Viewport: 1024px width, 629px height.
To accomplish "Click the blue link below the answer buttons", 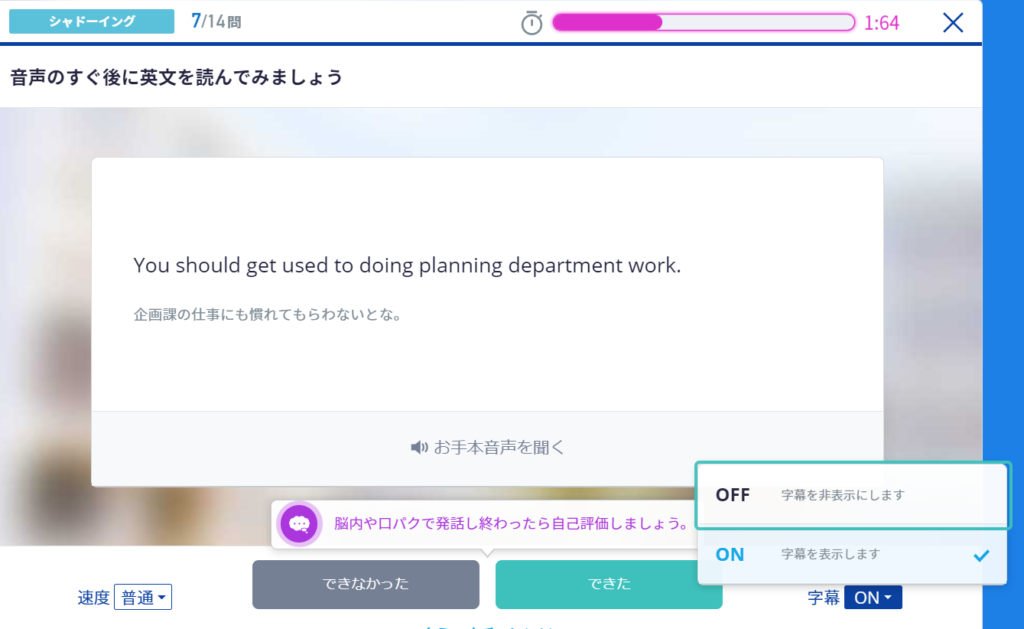I will (490, 625).
